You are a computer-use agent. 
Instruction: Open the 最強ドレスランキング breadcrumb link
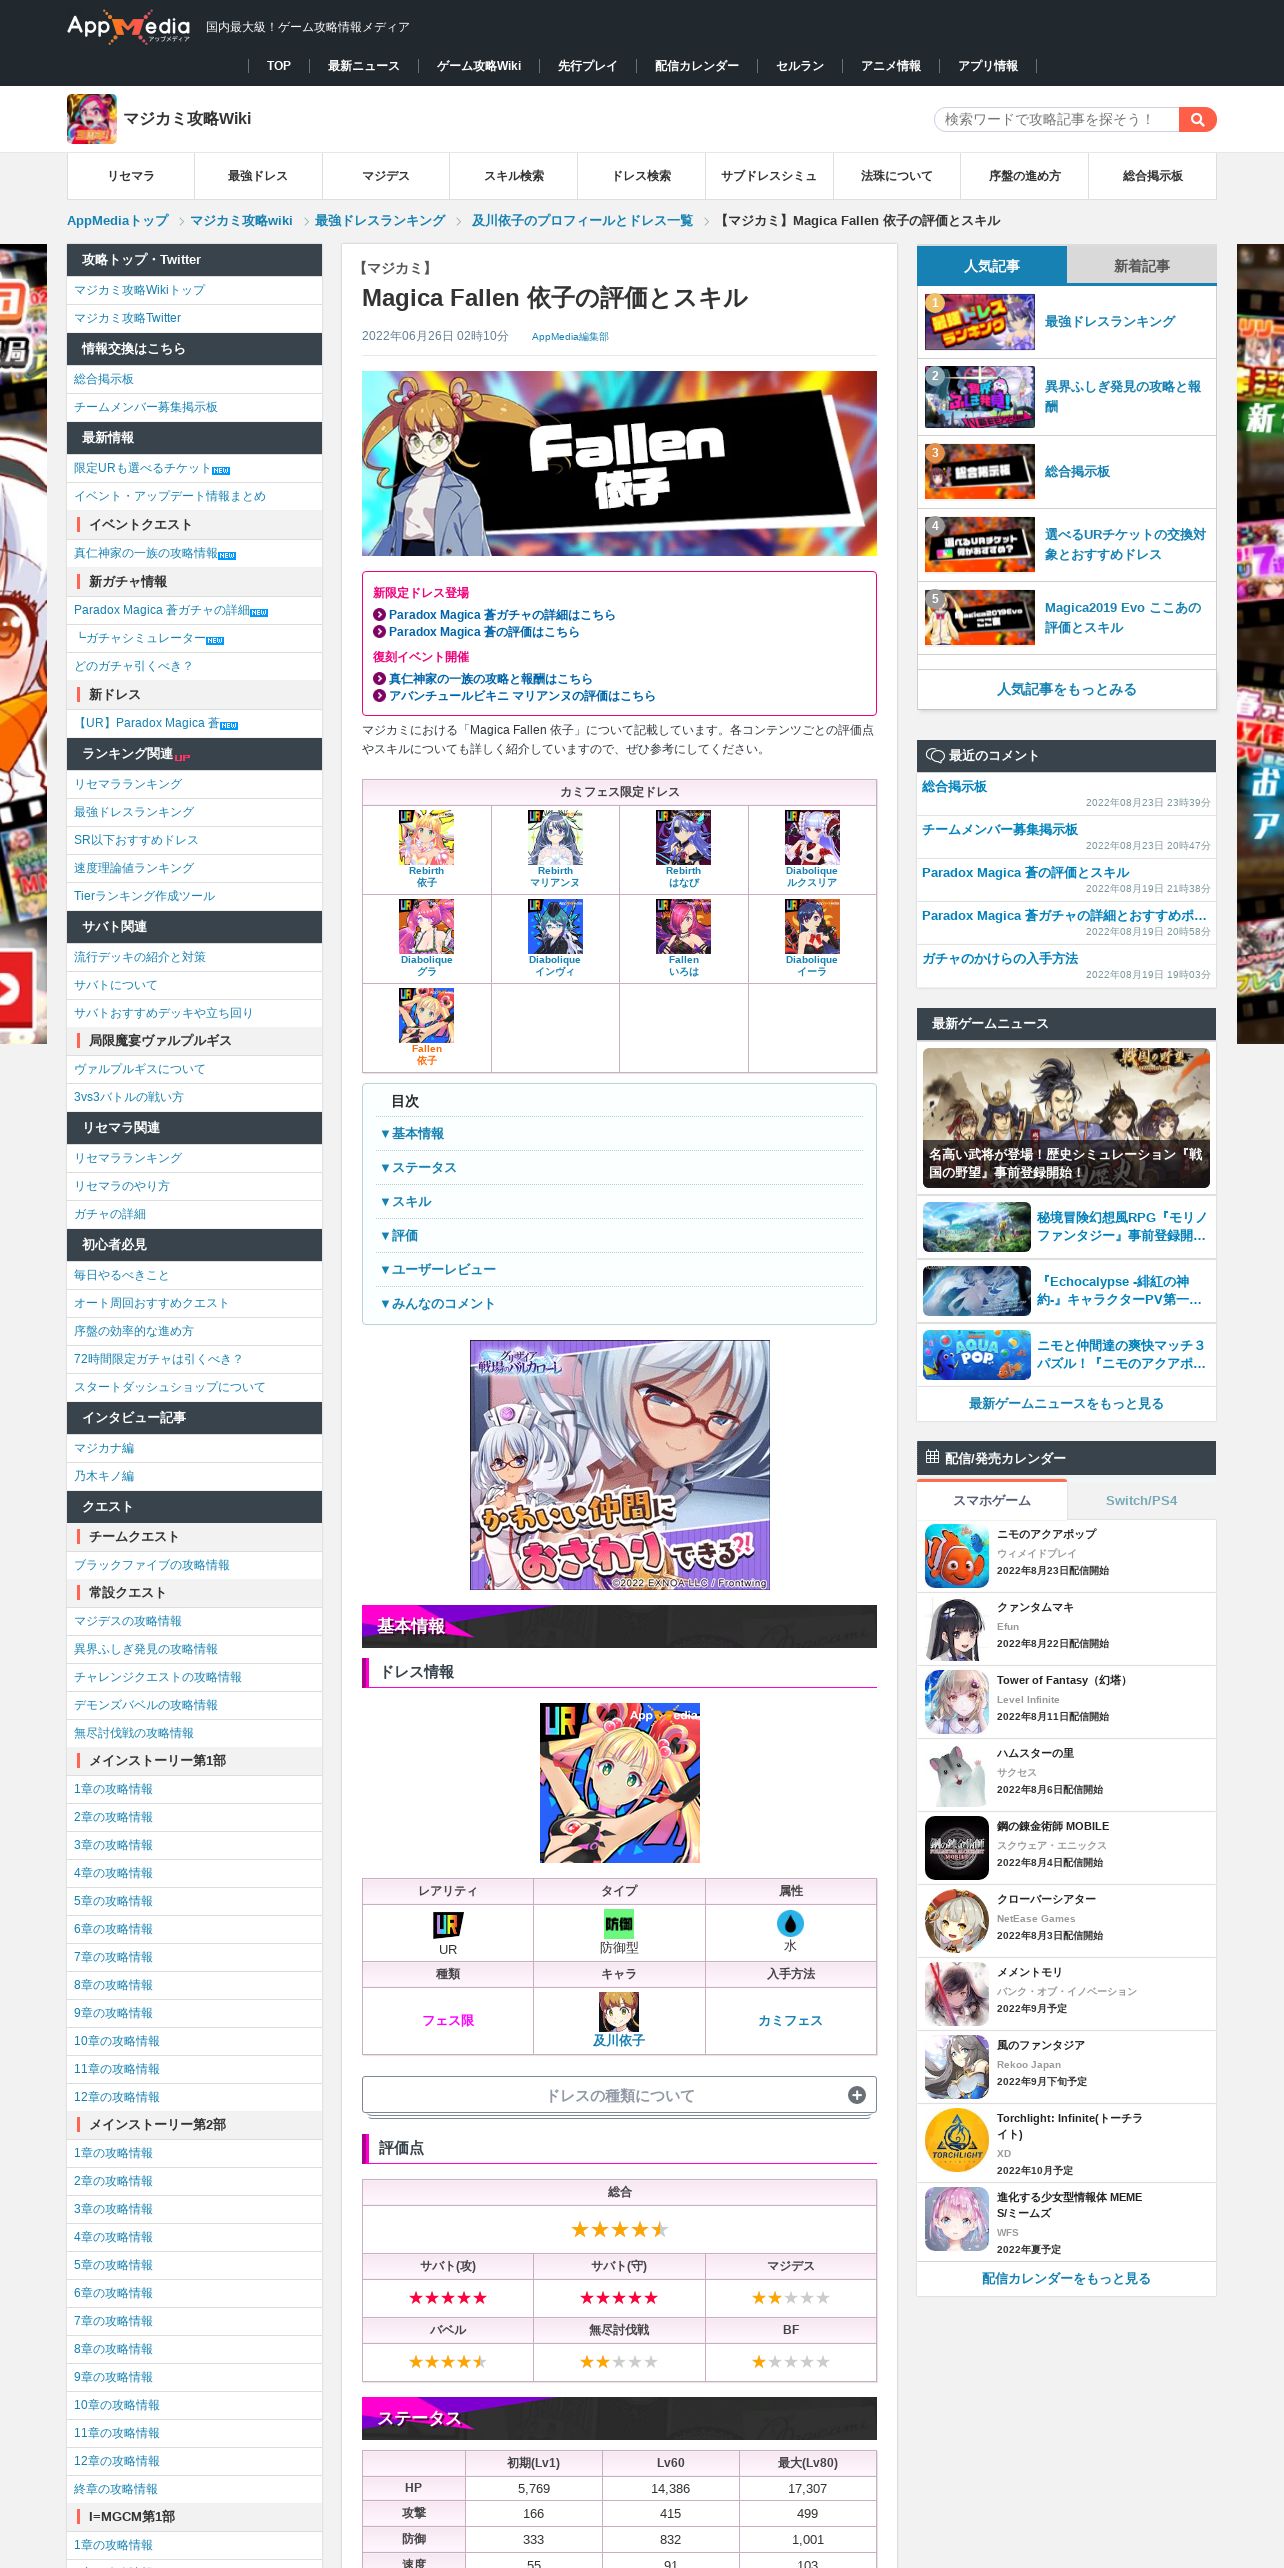[x=380, y=220]
